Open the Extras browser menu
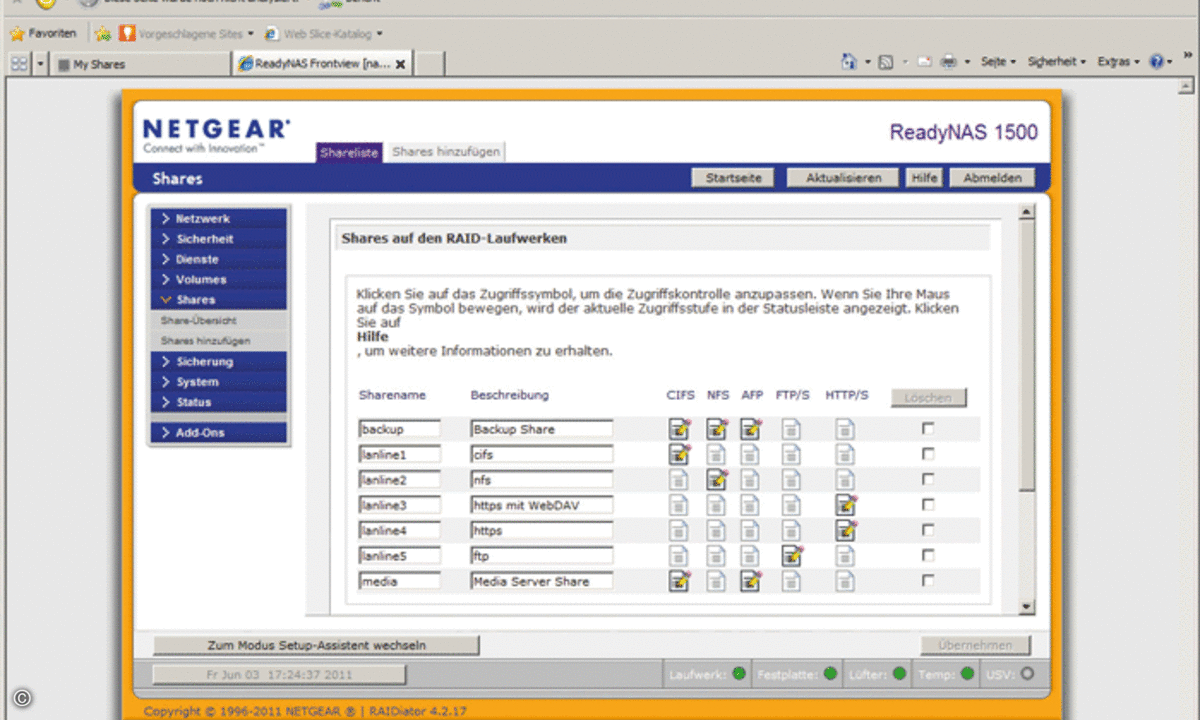1200x720 pixels. click(x=1118, y=62)
